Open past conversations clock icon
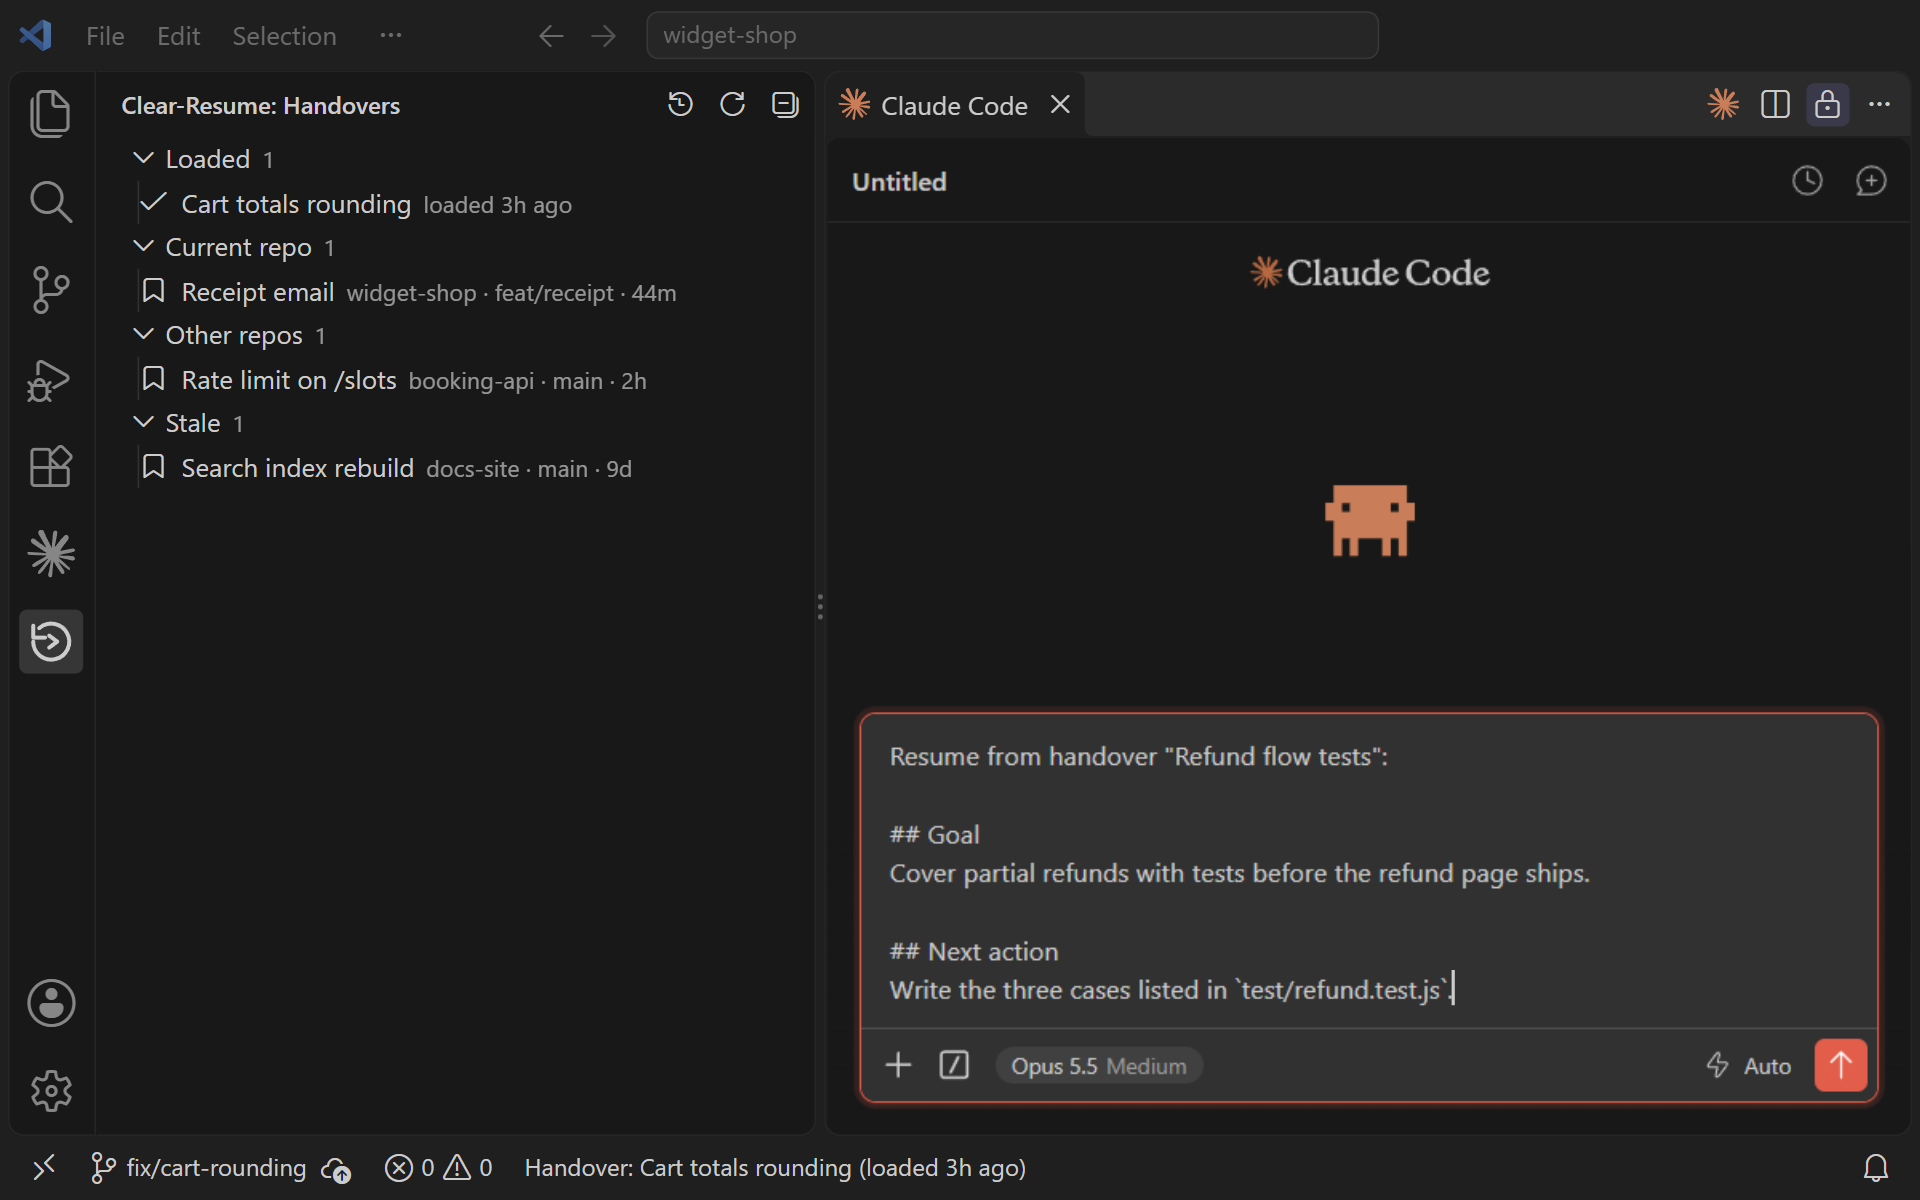This screenshot has height=1200, width=1920. point(1807,181)
